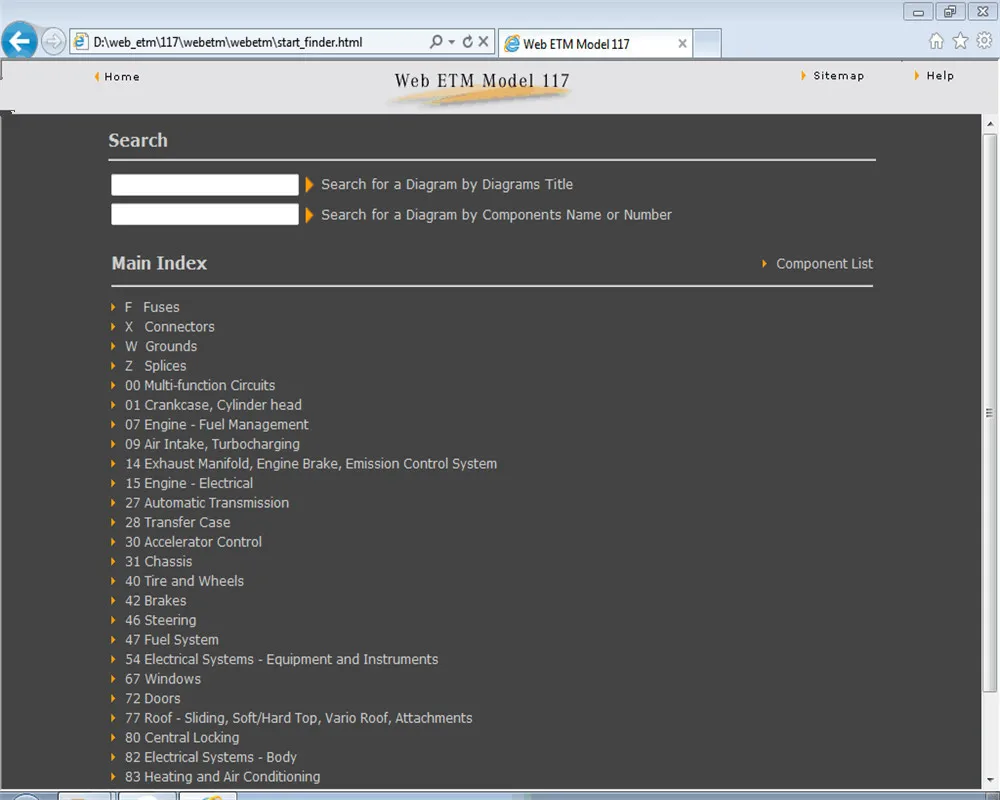Open the address bar dropdown arrow

point(452,42)
